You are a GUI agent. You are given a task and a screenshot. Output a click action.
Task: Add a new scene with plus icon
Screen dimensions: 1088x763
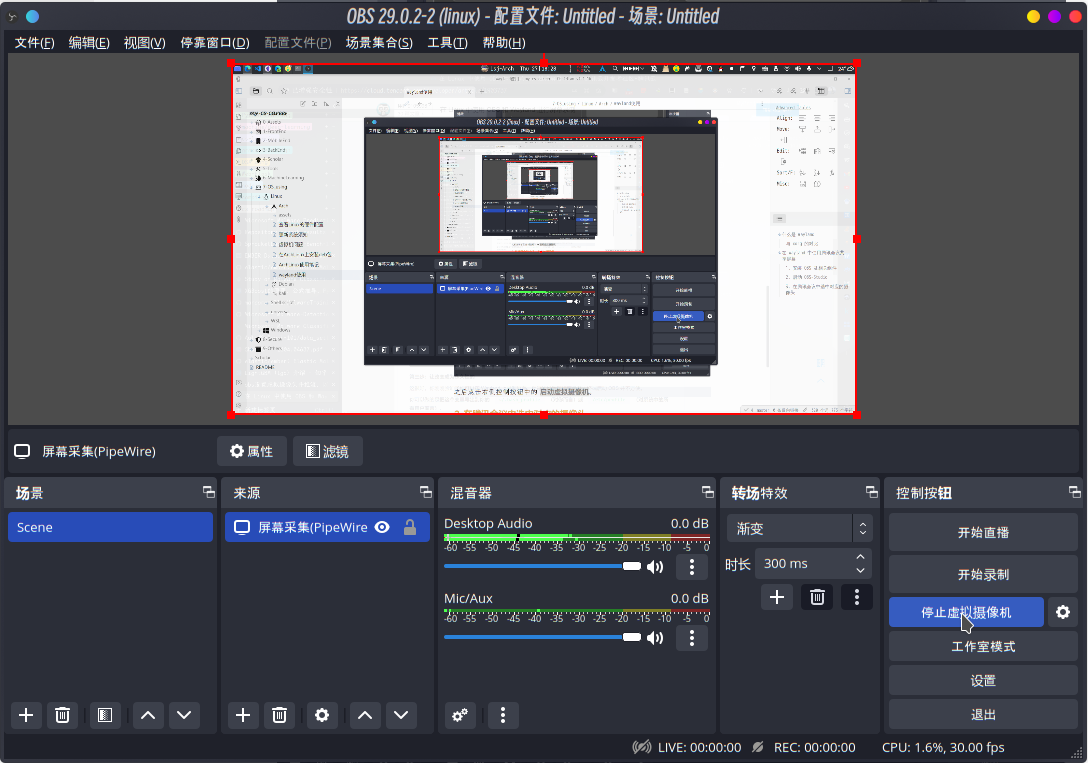[x=26, y=715]
